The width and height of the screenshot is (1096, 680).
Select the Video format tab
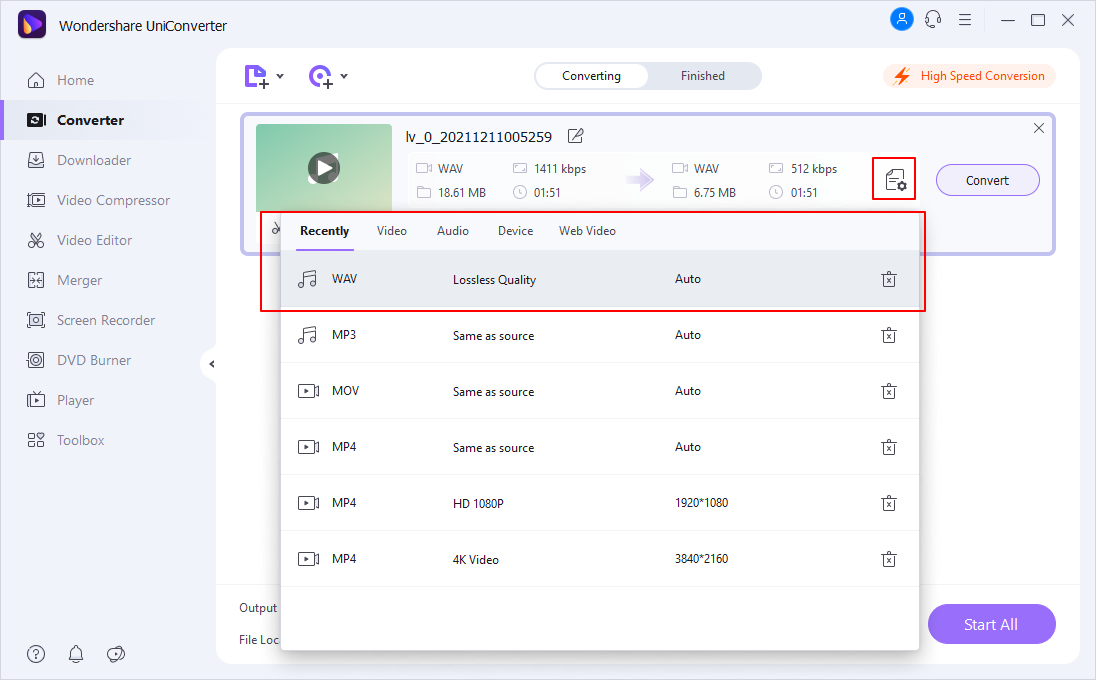coord(391,231)
